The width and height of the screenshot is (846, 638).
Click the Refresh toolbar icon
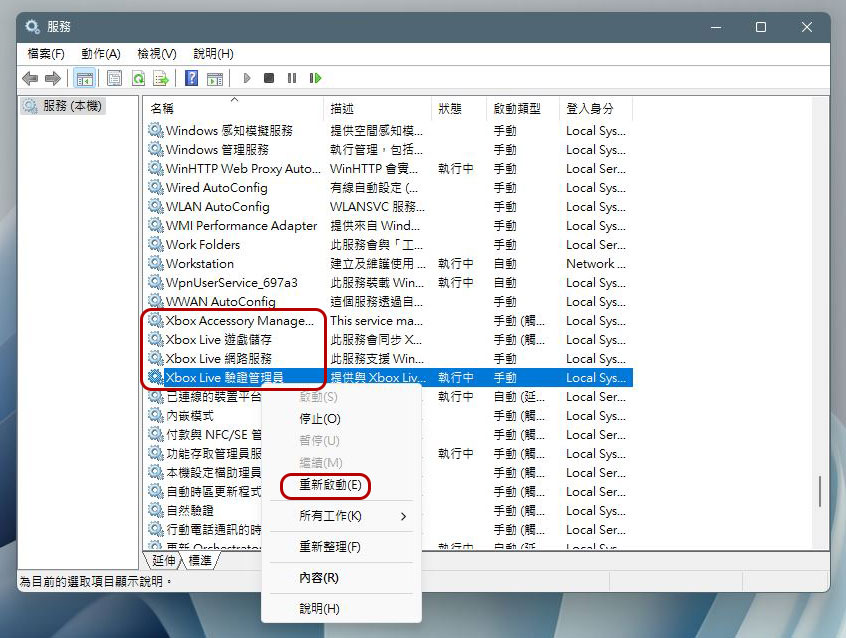tap(138, 78)
